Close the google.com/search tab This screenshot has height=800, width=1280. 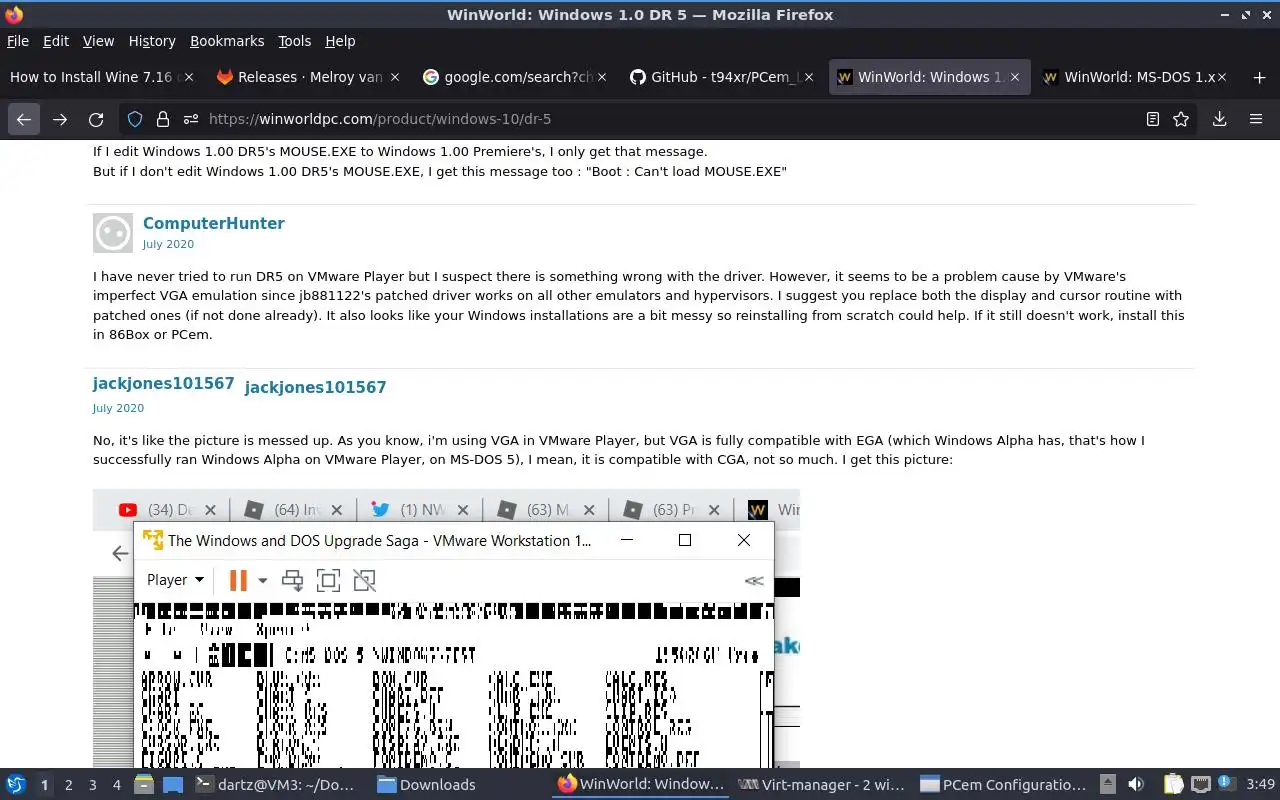pyautogui.click(x=601, y=77)
